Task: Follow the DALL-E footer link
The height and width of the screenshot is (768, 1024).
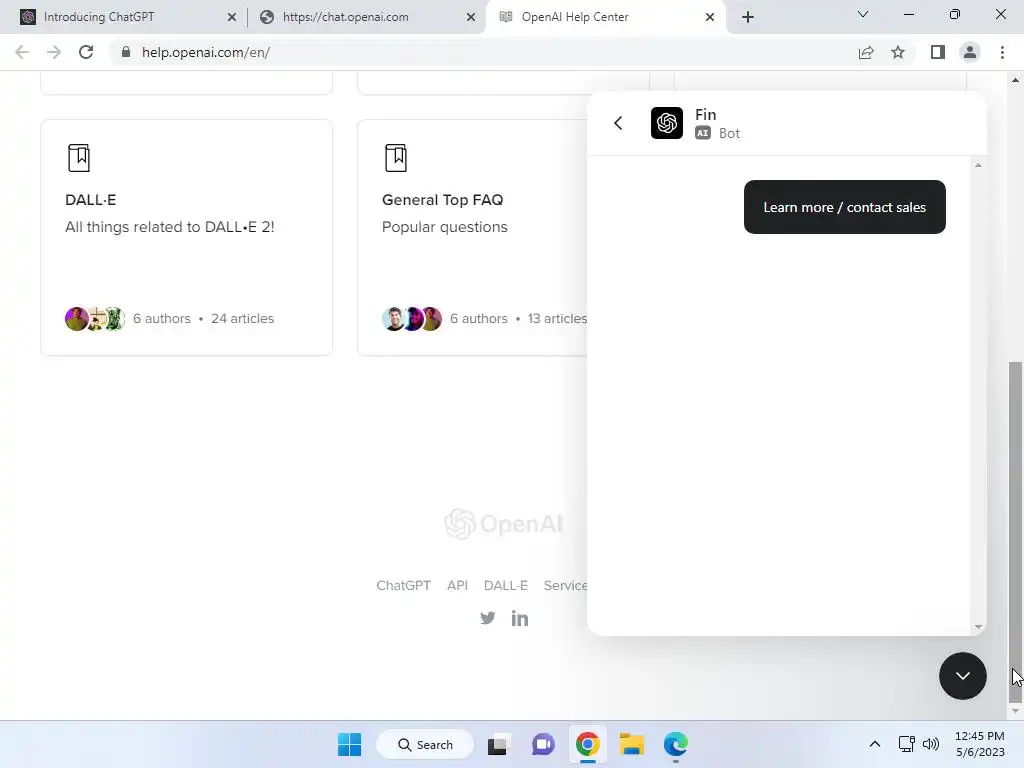Action: pos(505,585)
